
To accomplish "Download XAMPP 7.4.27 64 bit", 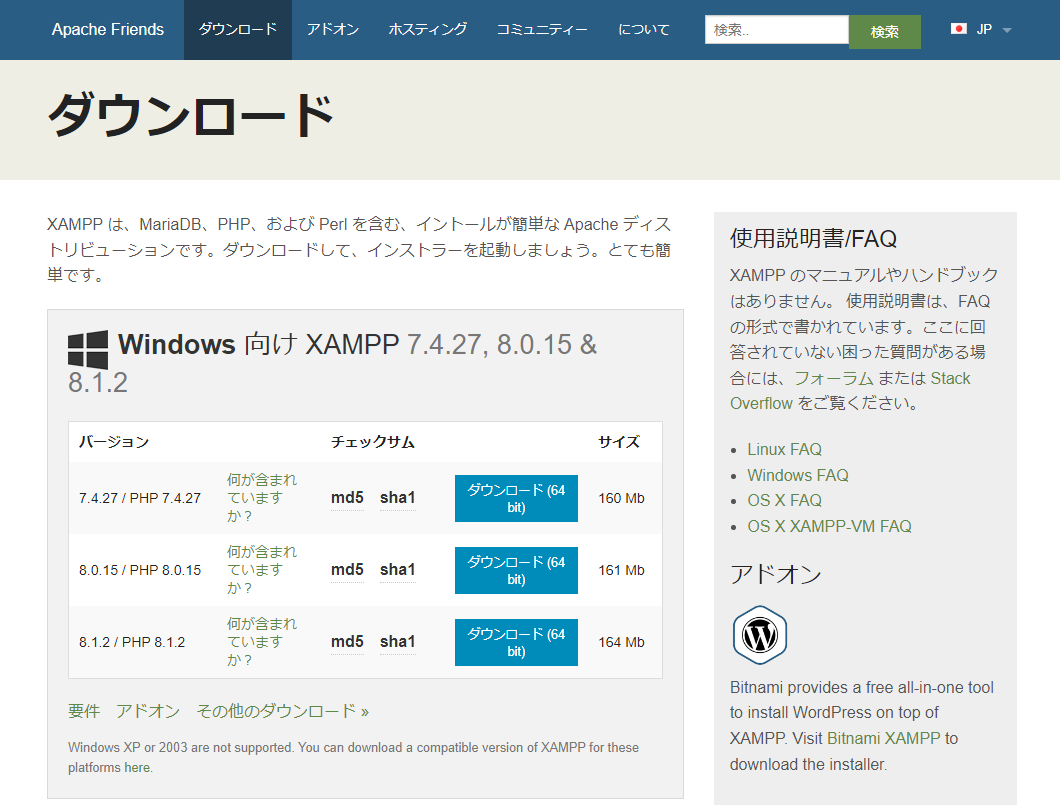I will [516, 498].
